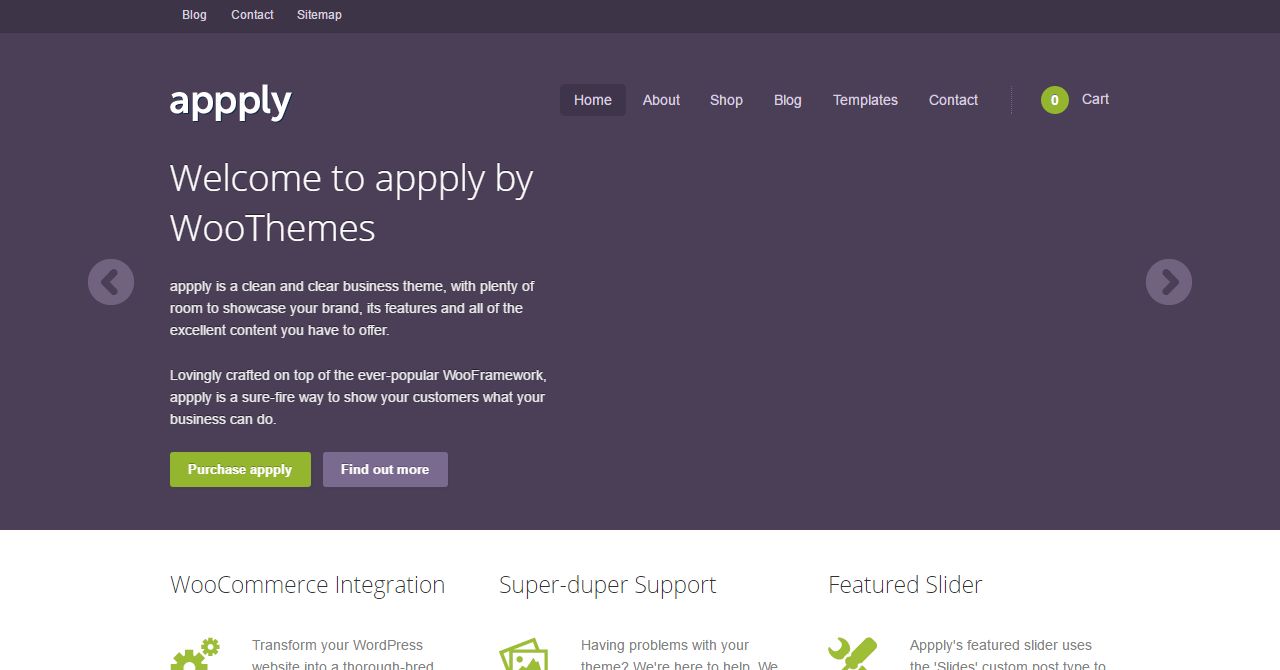Click the 'WooCommerce Integration' heading

308,585
